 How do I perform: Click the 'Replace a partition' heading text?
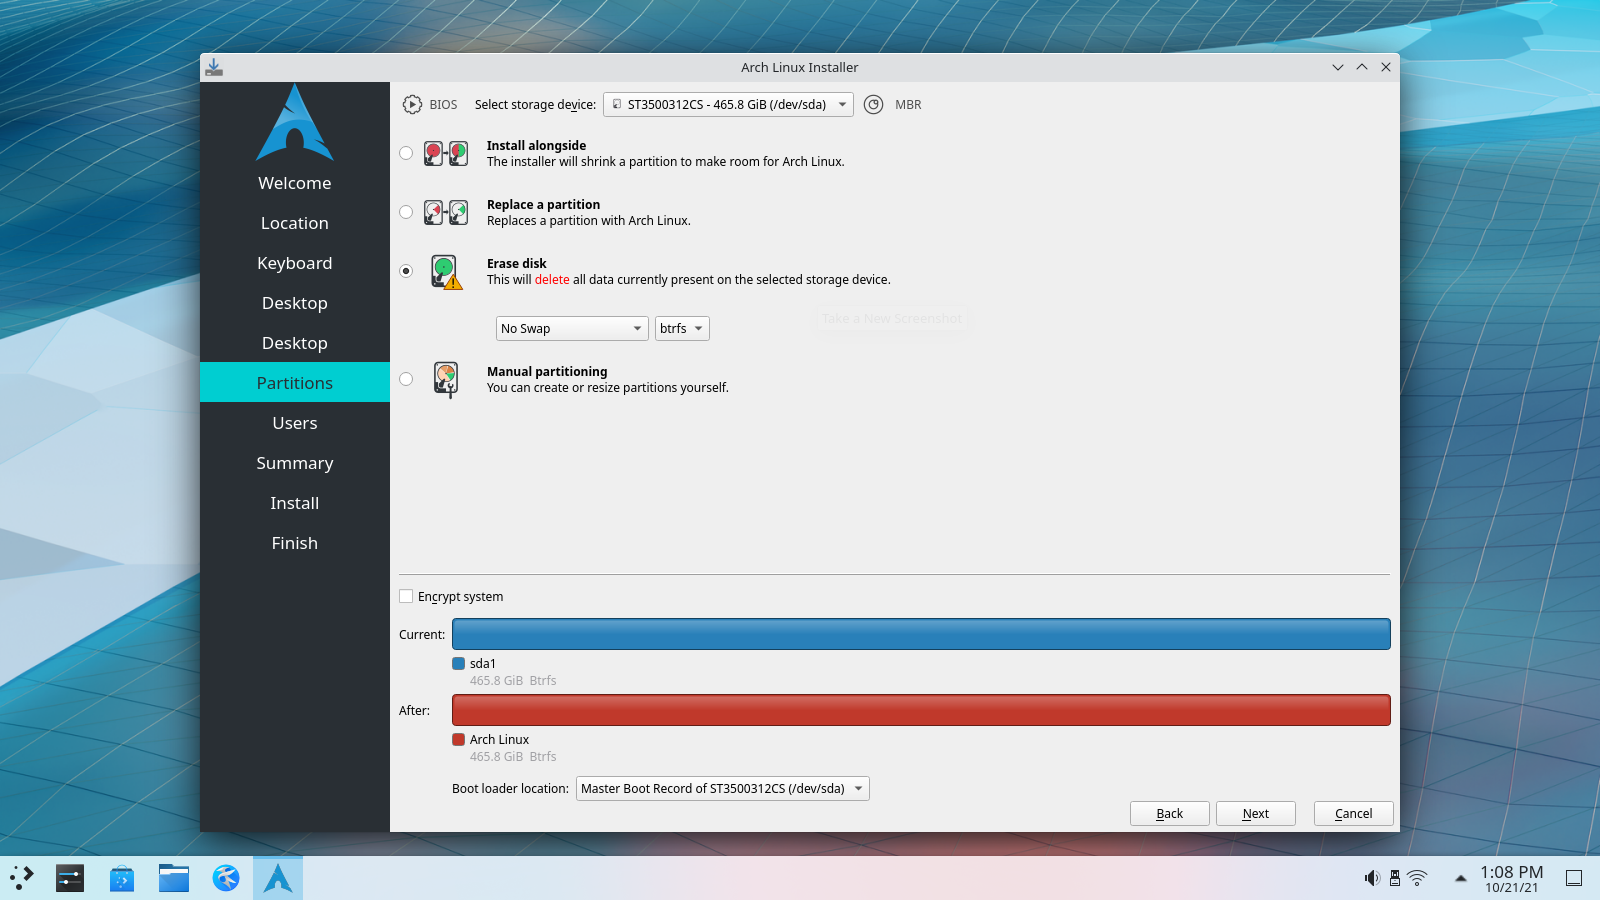[x=543, y=205]
